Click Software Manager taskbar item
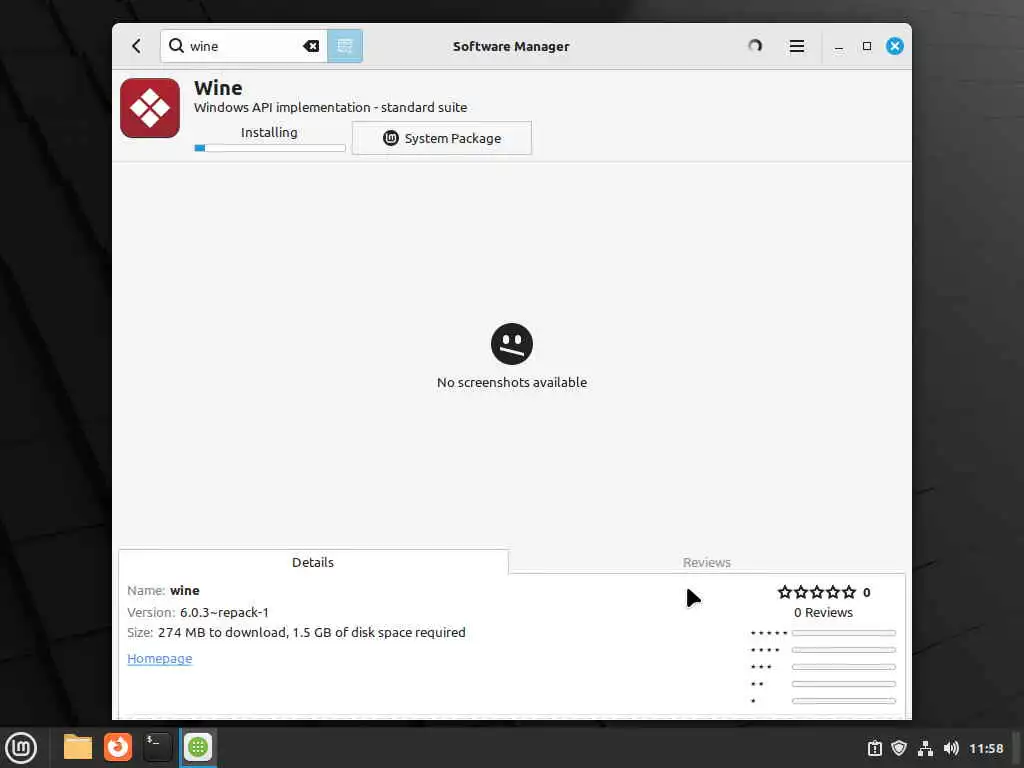Viewport: 1024px width, 768px height. point(198,747)
